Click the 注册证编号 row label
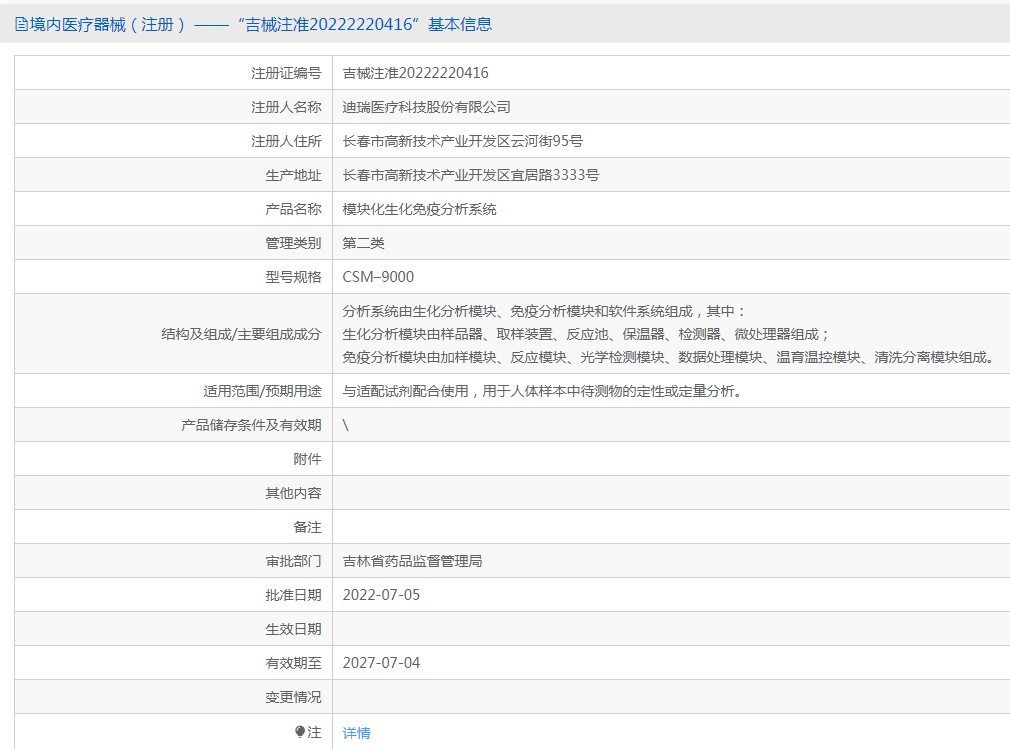Image resolution: width=1010 pixels, height=749 pixels. (286, 73)
